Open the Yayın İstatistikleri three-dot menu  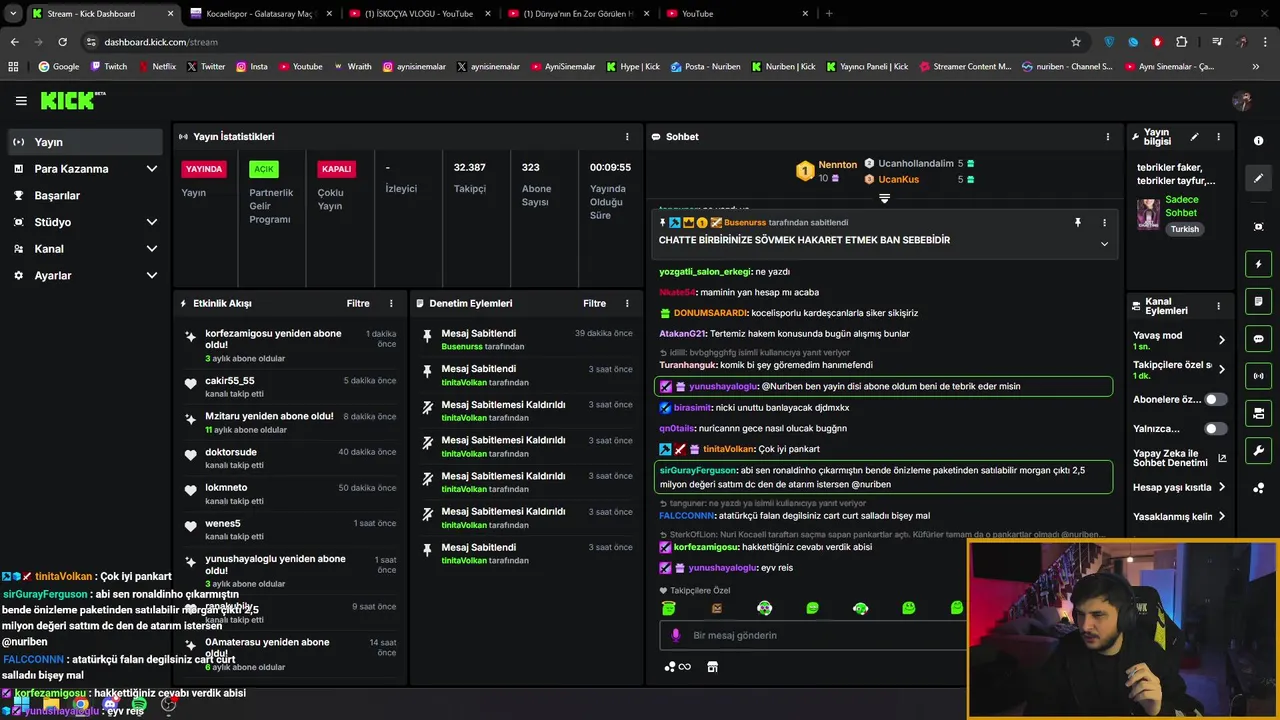point(627,137)
